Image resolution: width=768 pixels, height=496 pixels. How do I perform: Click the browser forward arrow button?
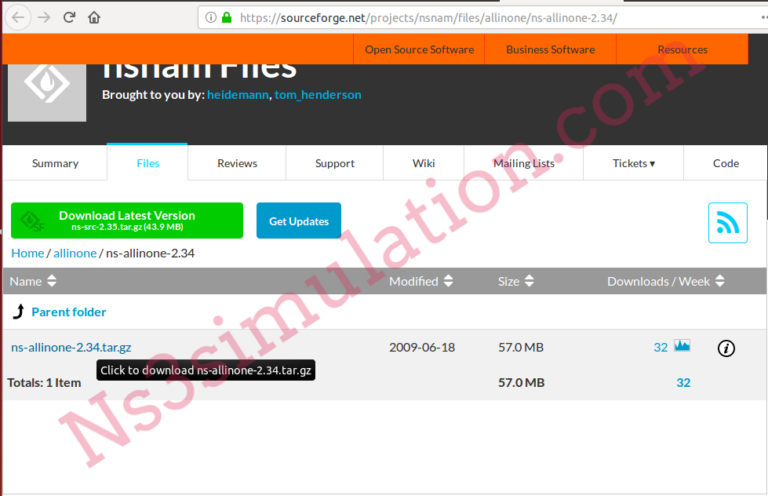coord(43,17)
